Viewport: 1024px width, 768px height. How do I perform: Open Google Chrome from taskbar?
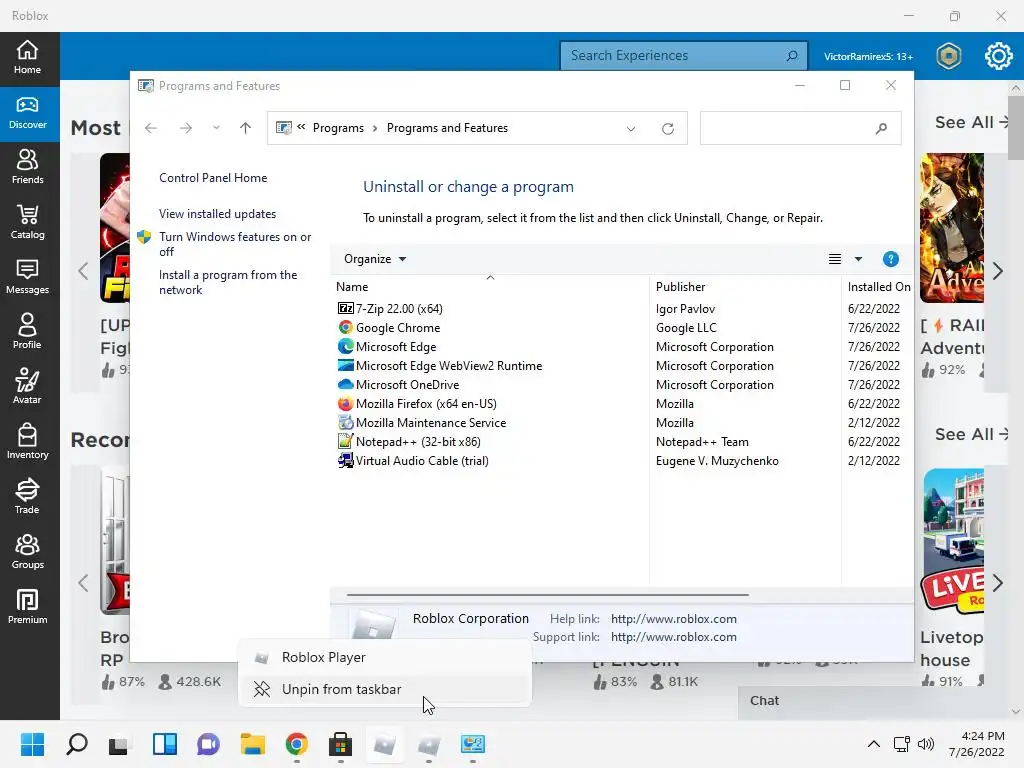pyautogui.click(x=296, y=744)
